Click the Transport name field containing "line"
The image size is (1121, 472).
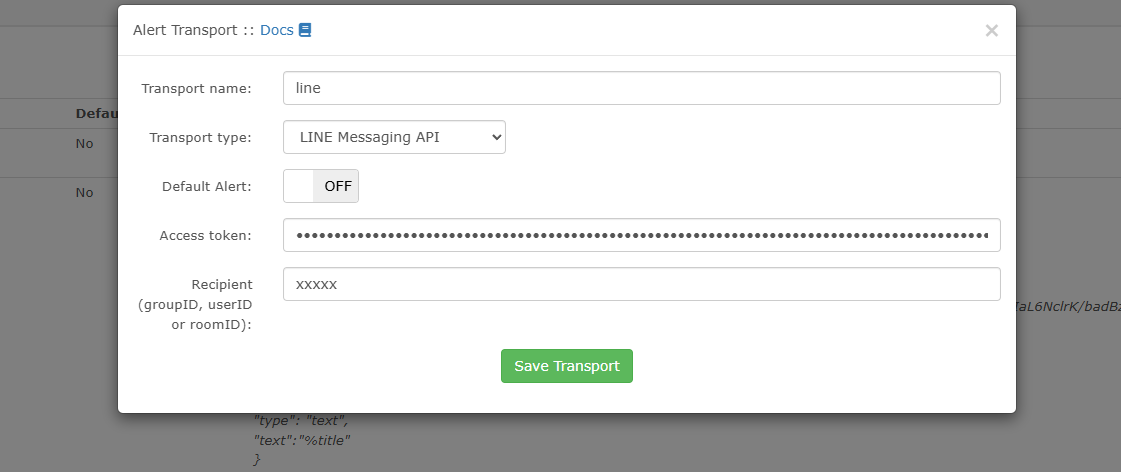coord(641,88)
